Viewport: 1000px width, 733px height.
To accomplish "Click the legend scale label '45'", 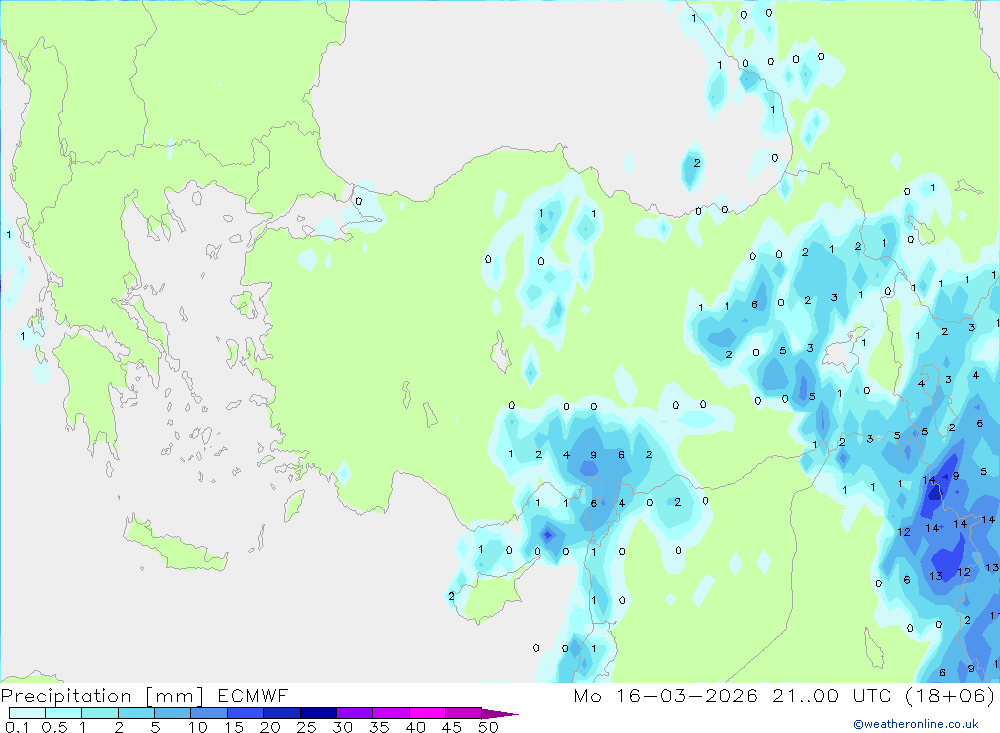I will [x=452, y=727].
